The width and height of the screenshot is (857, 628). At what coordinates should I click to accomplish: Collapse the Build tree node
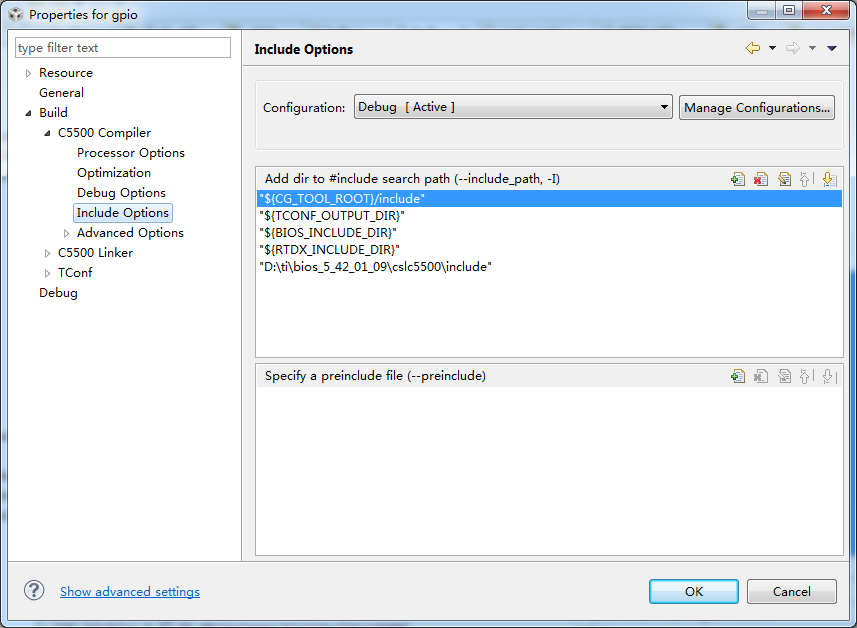[28, 113]
